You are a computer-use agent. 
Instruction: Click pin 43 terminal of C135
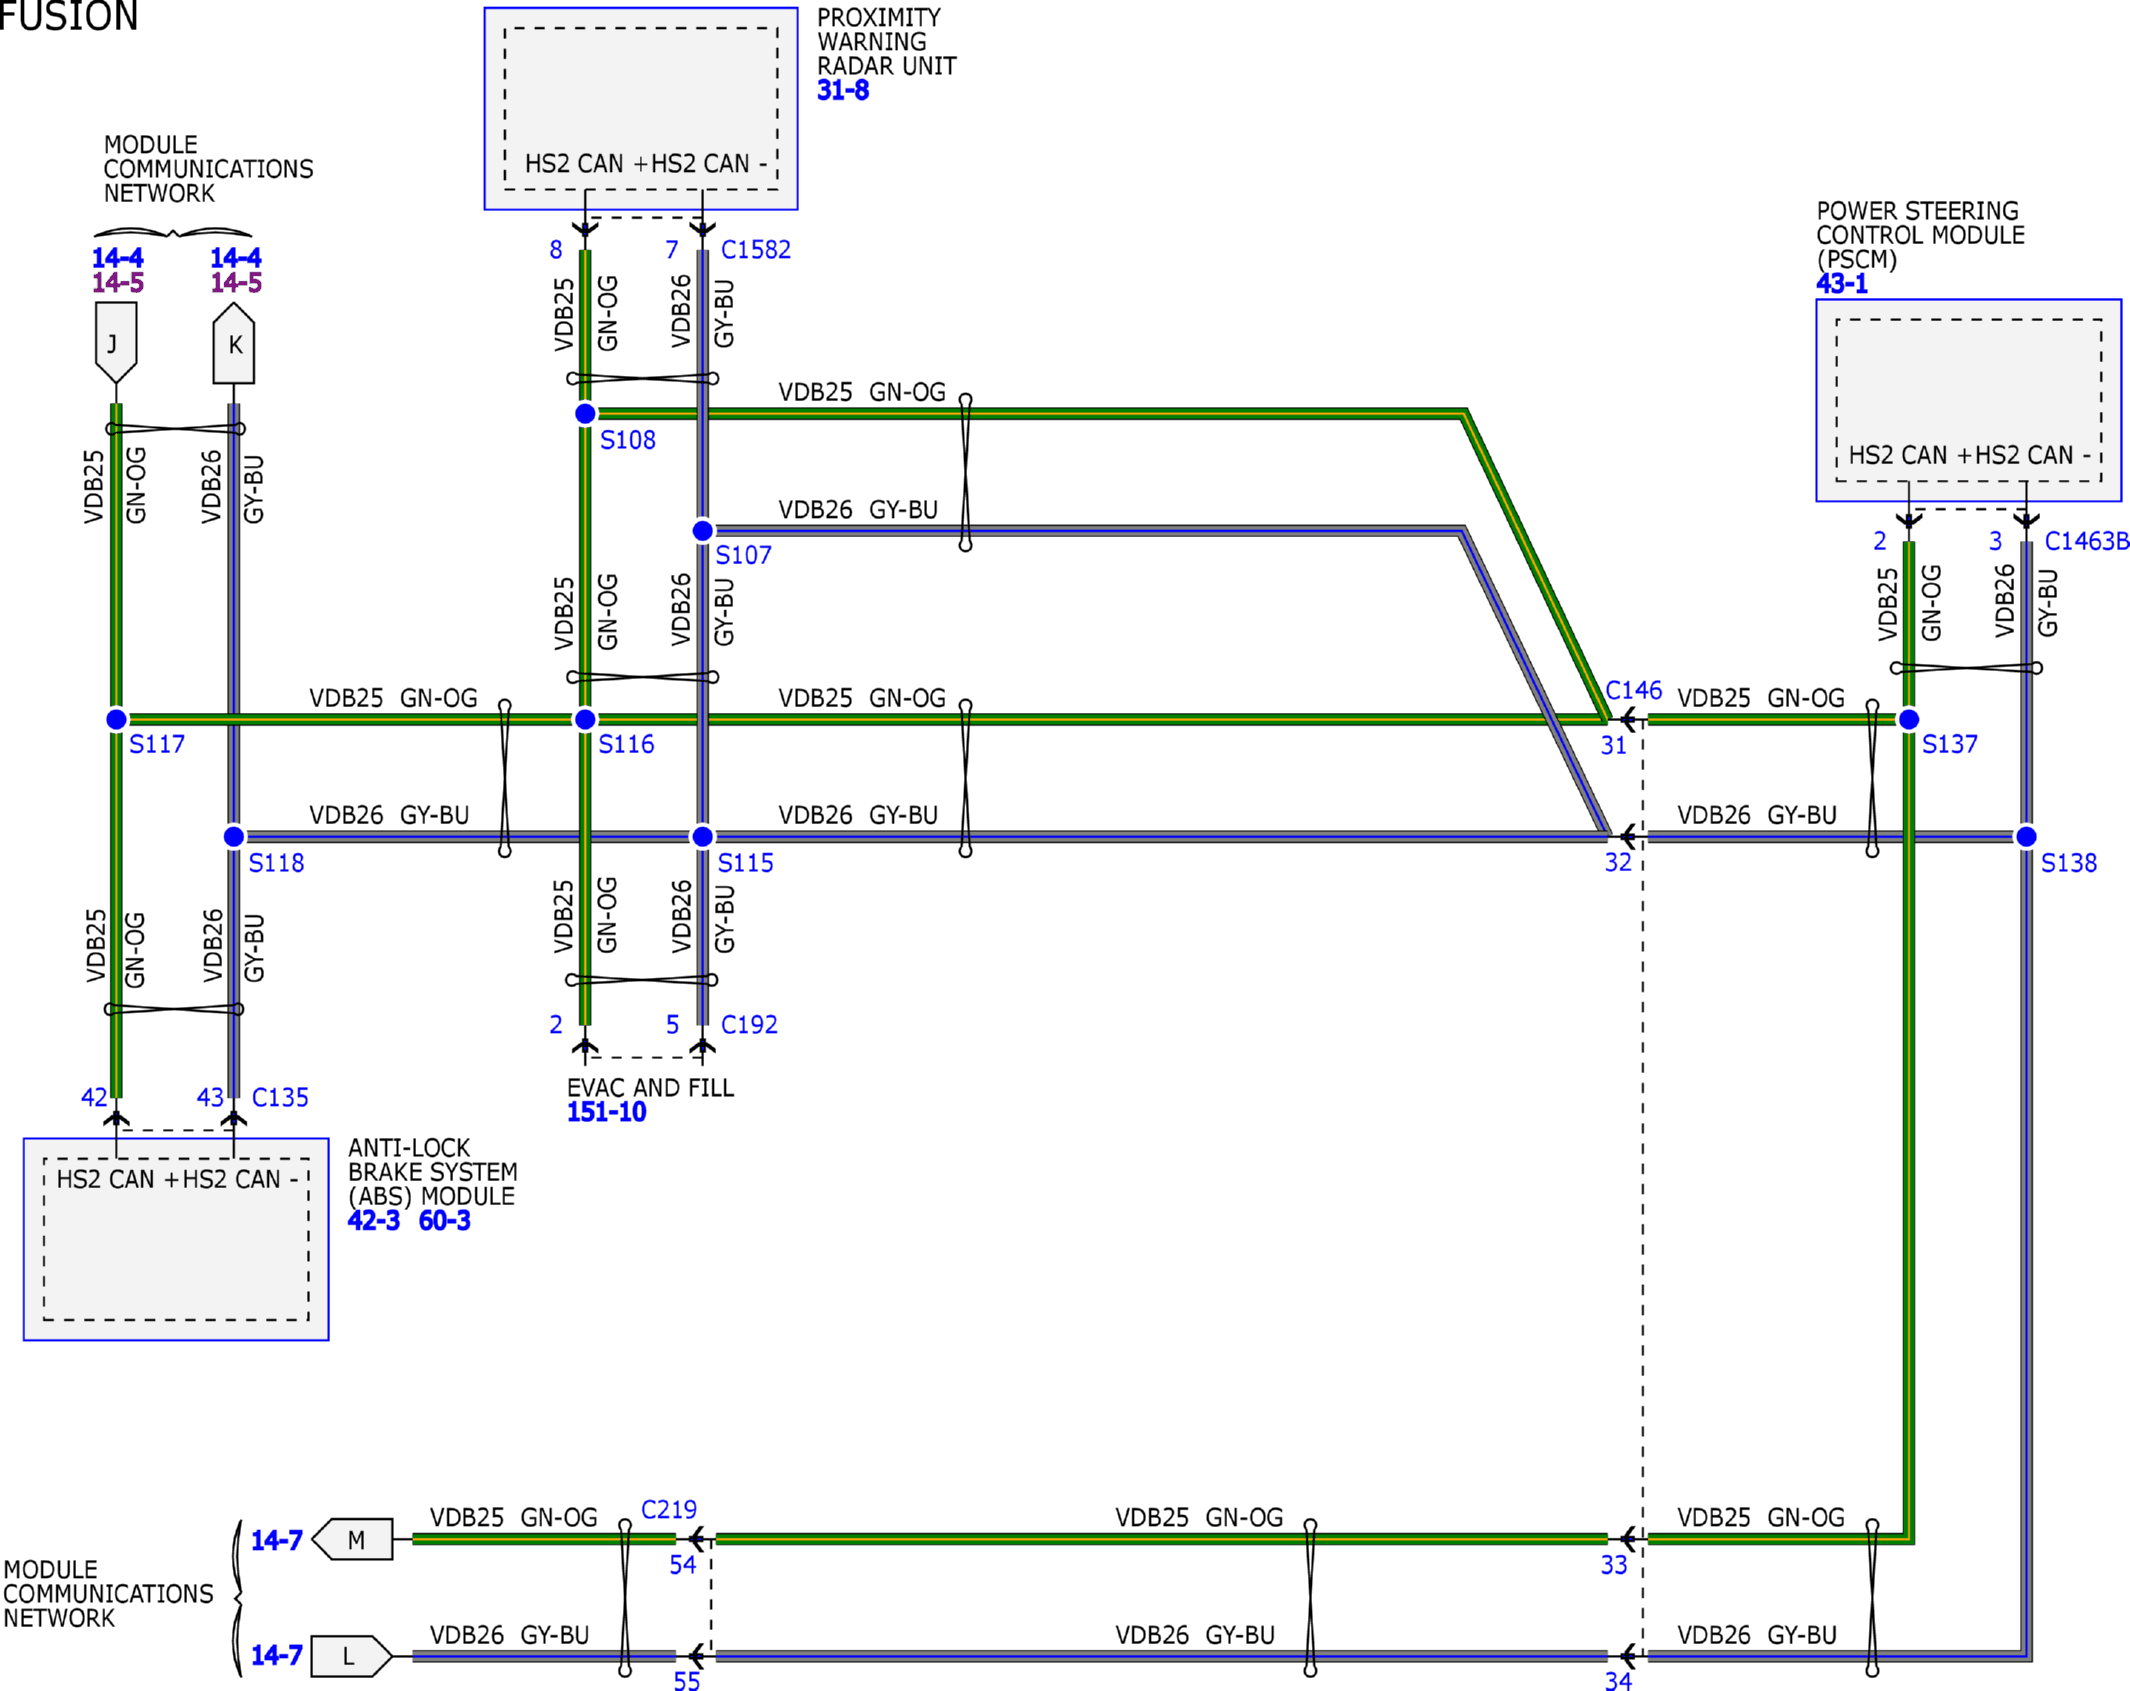234,1118
